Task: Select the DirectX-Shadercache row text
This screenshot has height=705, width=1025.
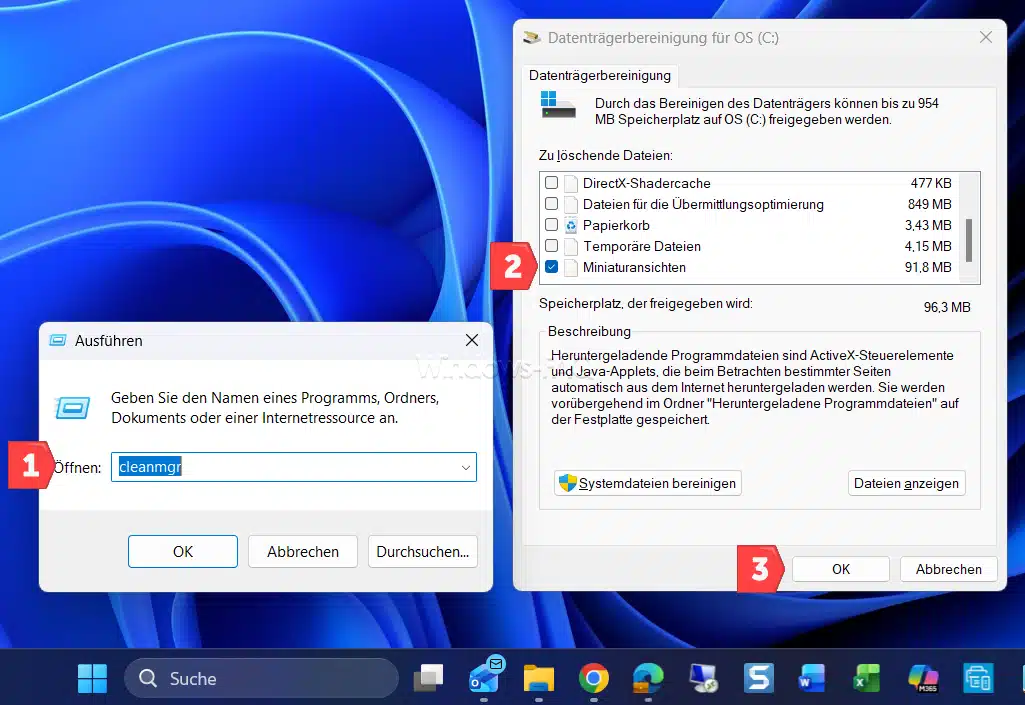Action: tap(647, 184)
